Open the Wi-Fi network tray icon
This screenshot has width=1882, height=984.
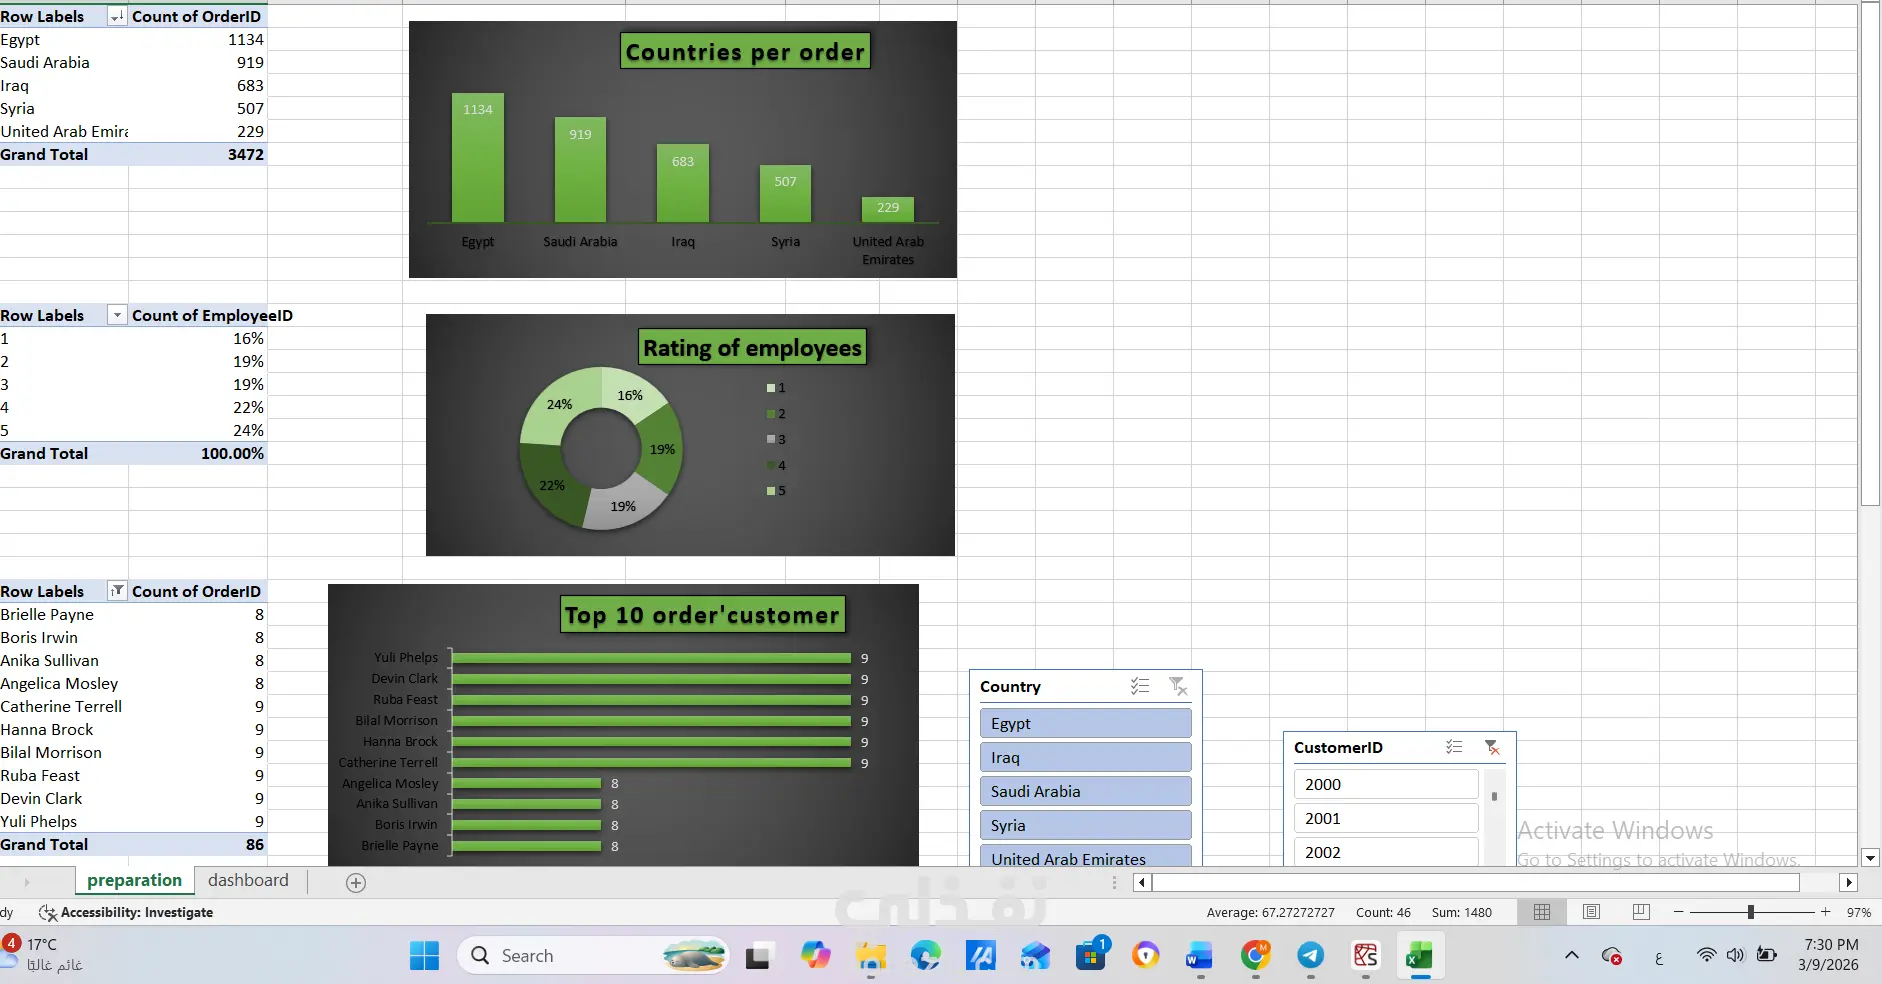[1706, 955]
